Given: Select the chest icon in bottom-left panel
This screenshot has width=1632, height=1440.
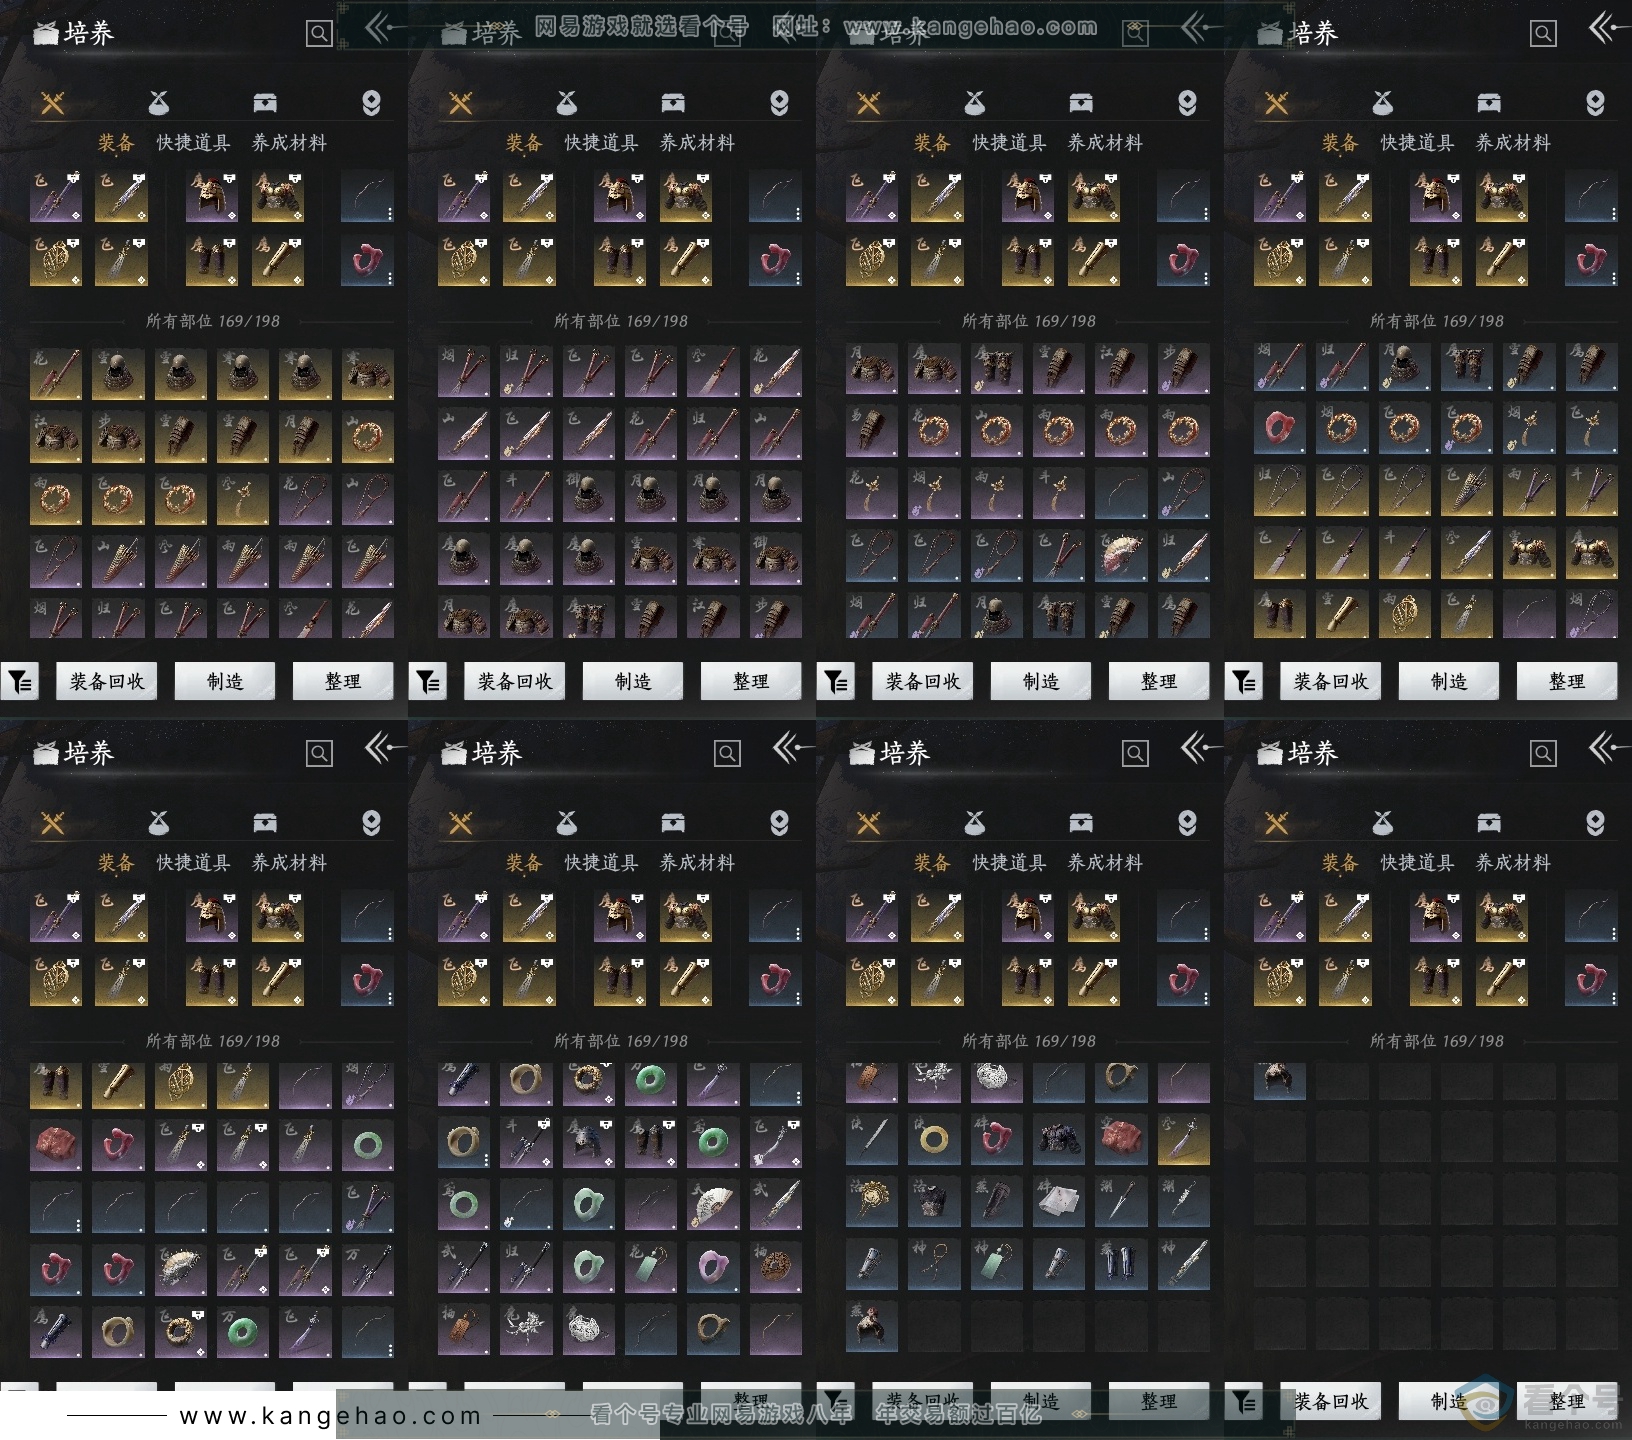Looking at the screenshot, I should tap(265, 823).
